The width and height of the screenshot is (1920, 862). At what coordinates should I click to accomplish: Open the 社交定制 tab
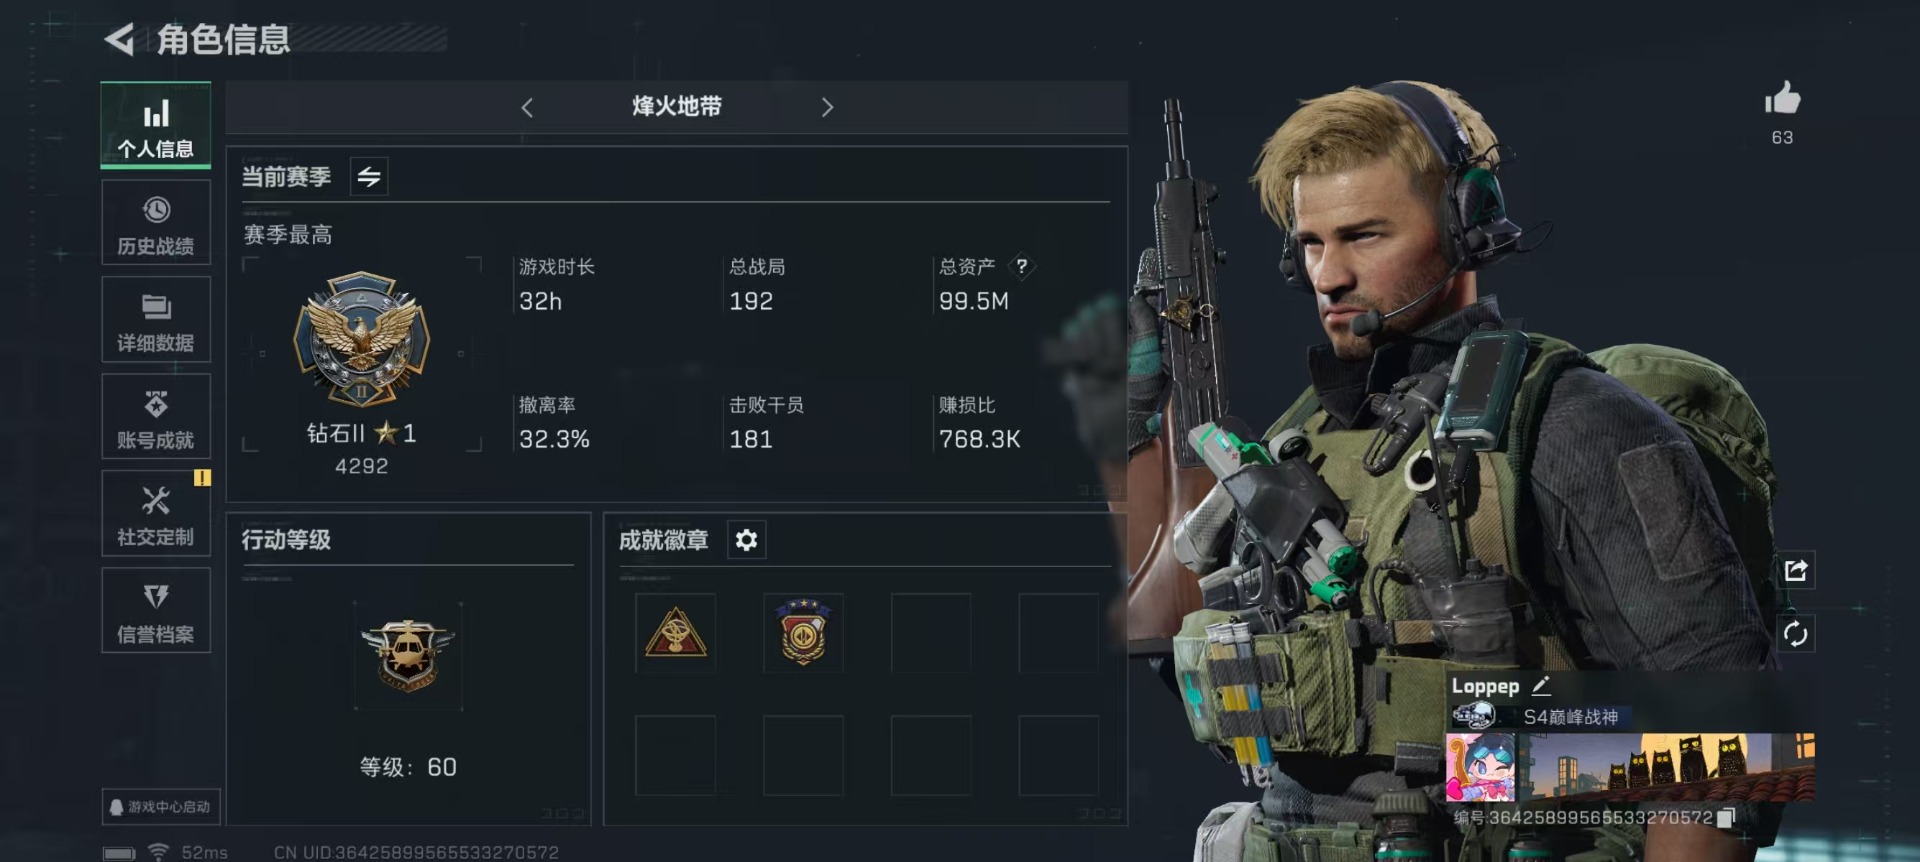pyautogui.click(x=156, y=513)
